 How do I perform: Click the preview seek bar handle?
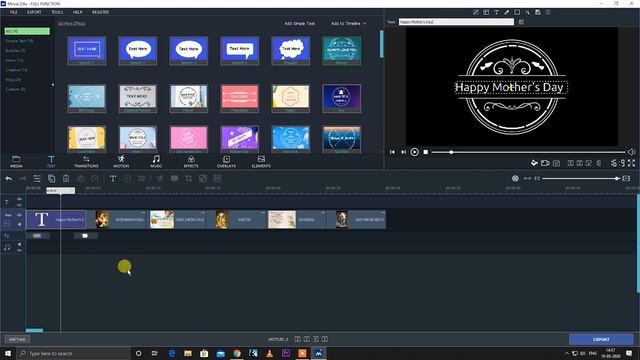pyautogui.click(x=451, y=152)
